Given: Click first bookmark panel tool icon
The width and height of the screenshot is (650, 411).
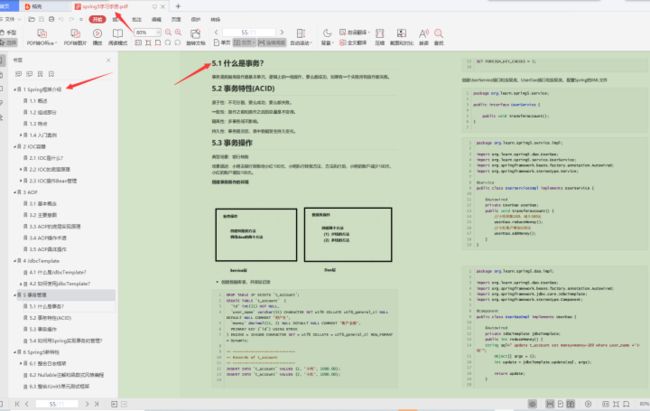Looking at the screenshot, I should [18, 74].
